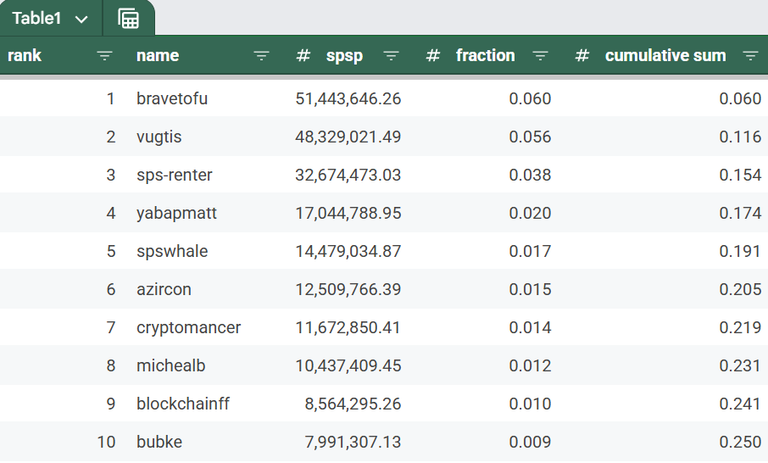768x463 pixels.
Task: Open the Table1 name dropdown
Action: click(x=81, y=20)
